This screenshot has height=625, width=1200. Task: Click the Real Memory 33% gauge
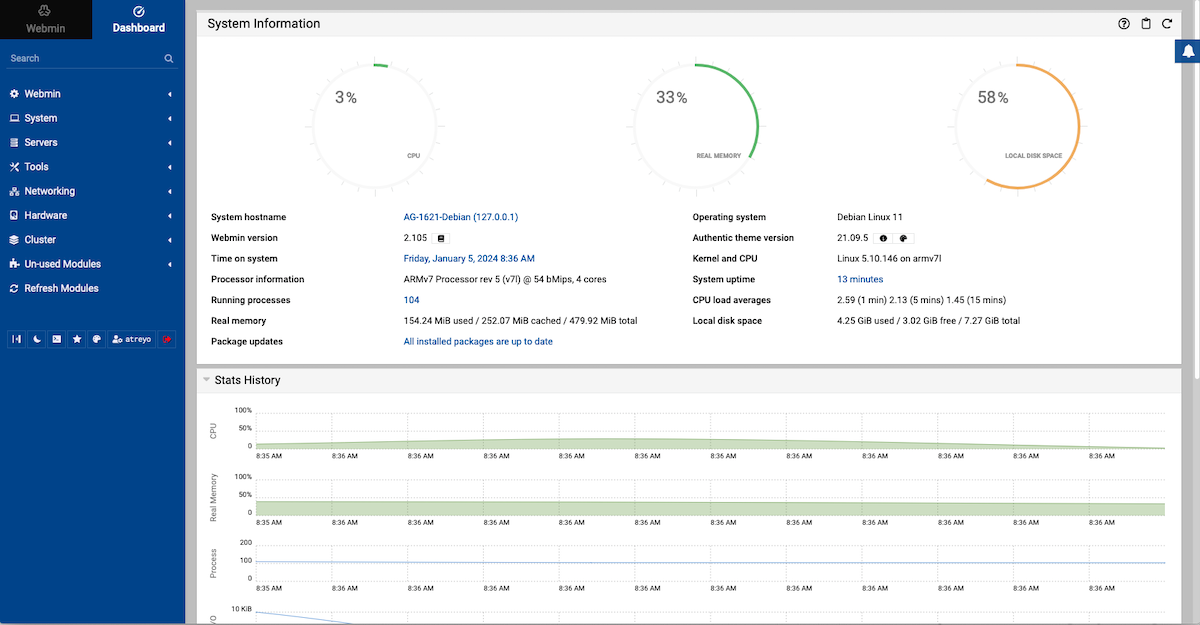click(x=696, y=126)
